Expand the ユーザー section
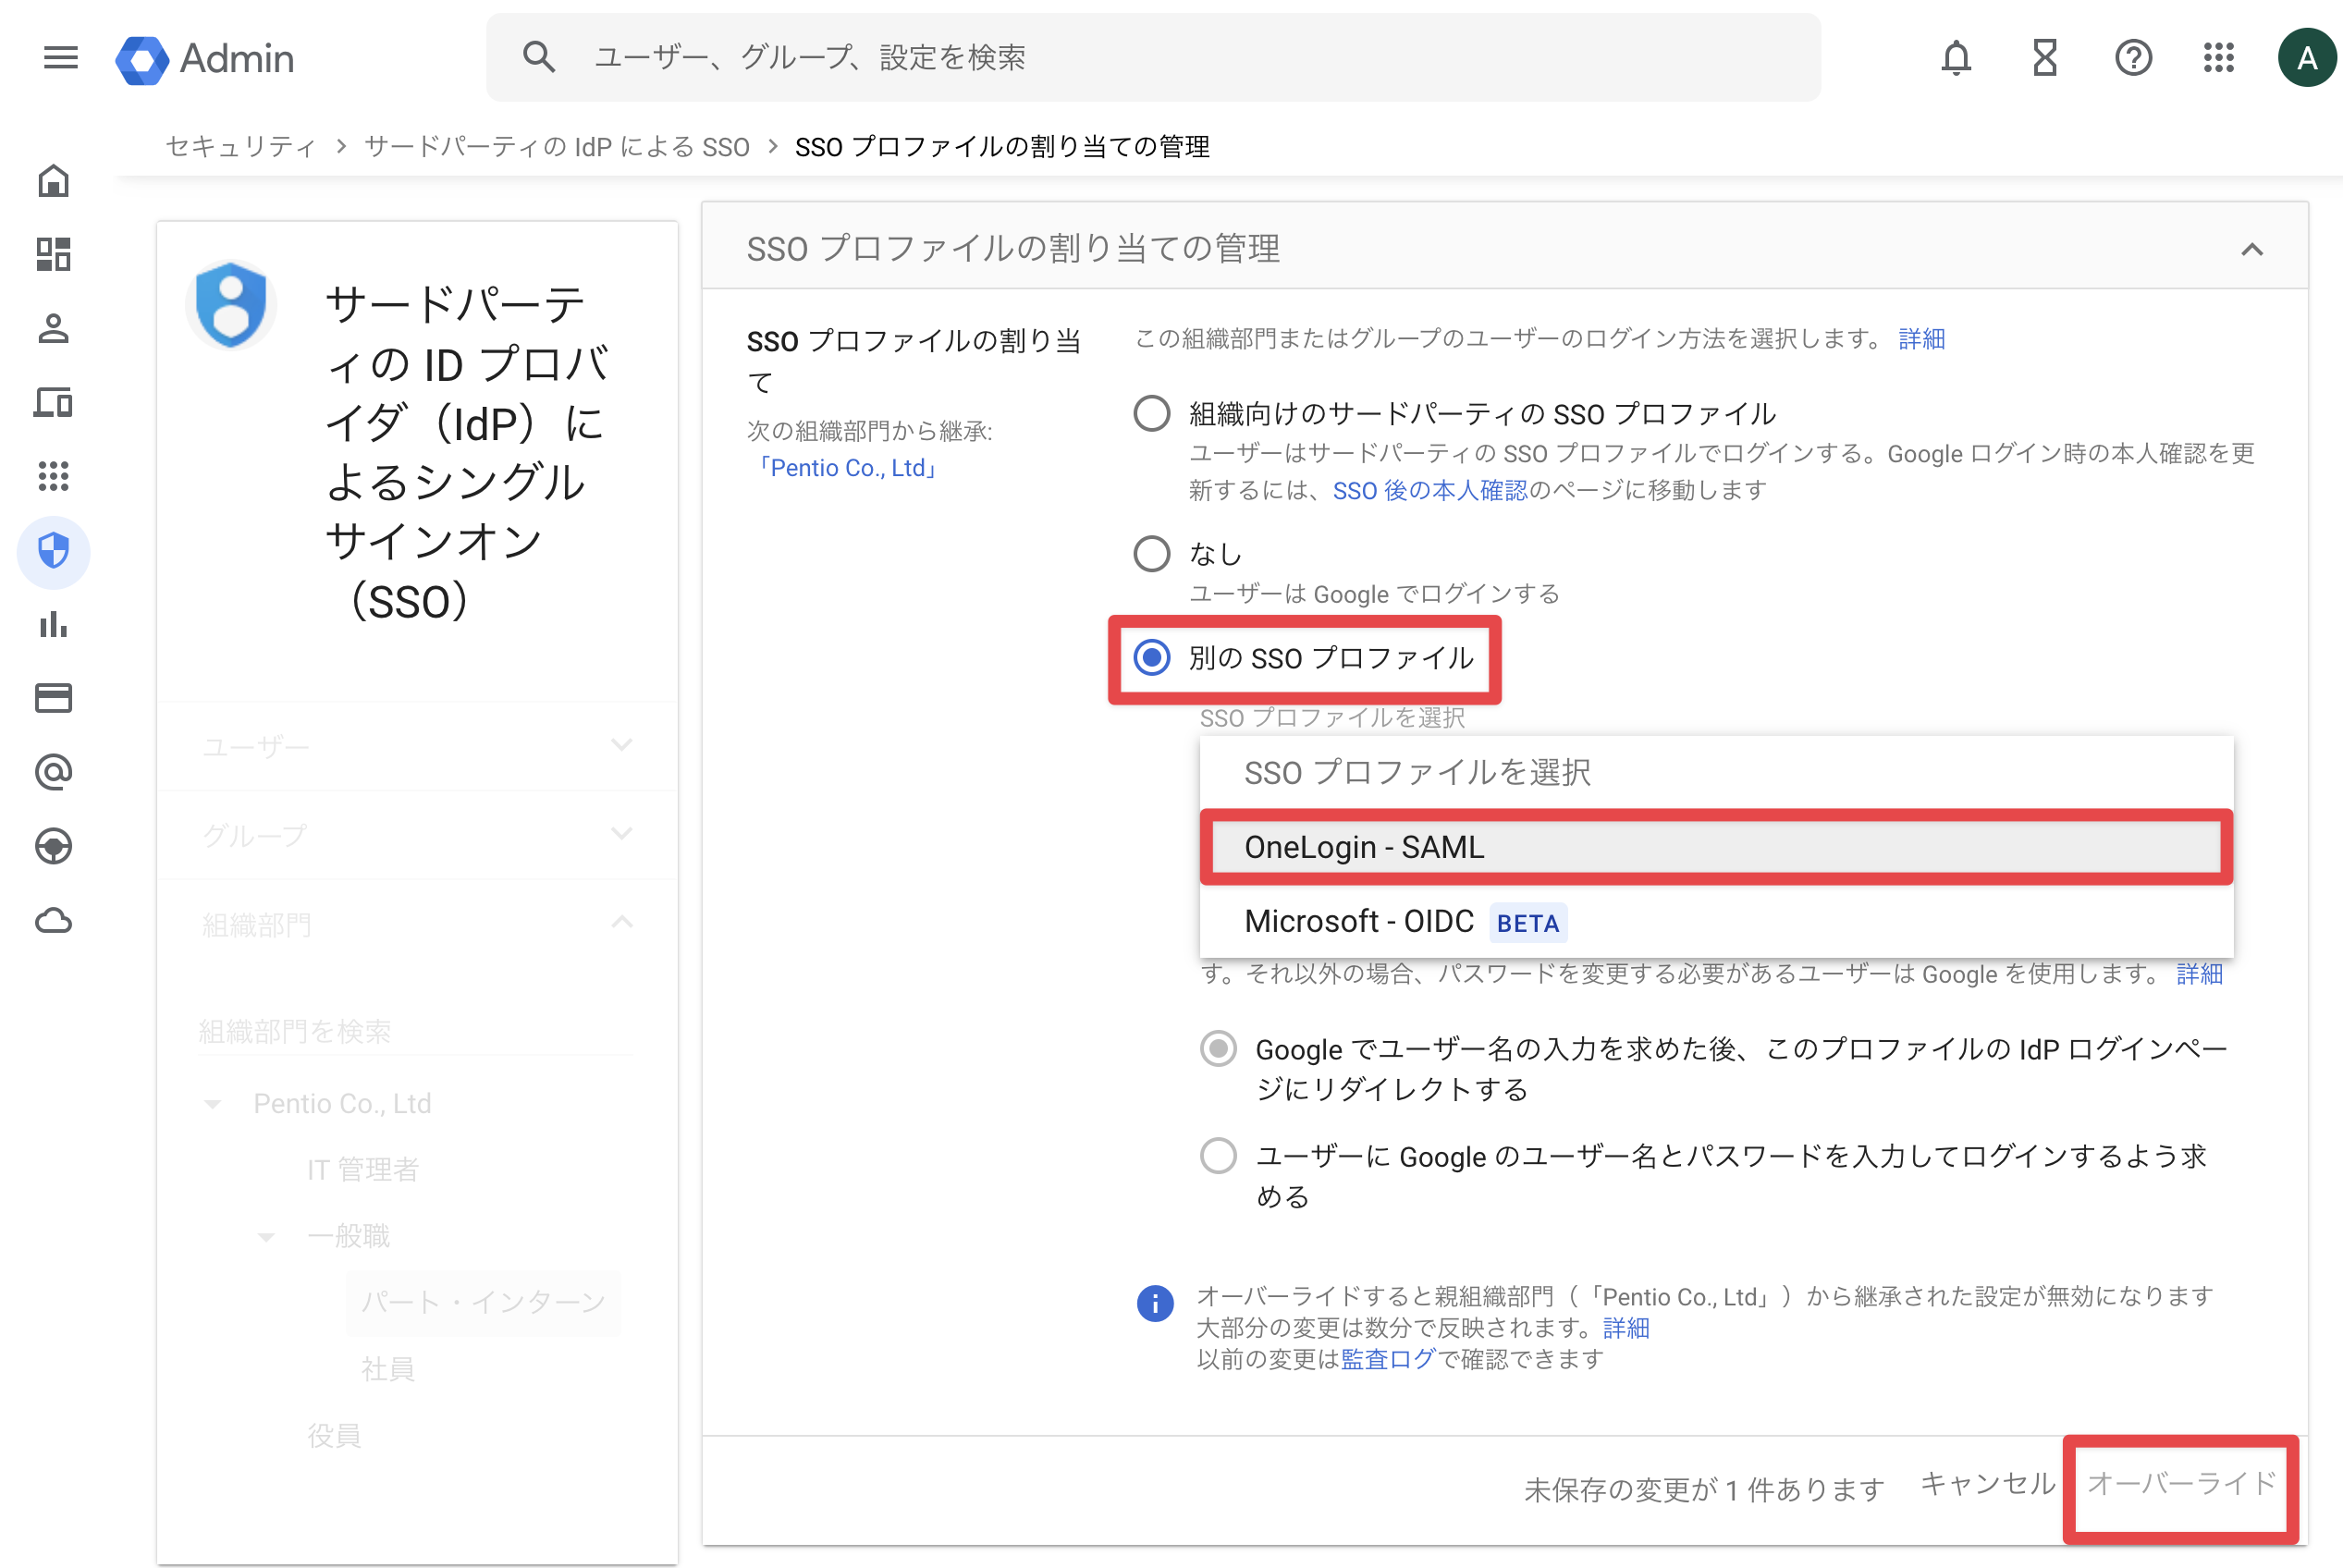The image size is (2343, 1568). pyautogui.click(x=418, y=746)
